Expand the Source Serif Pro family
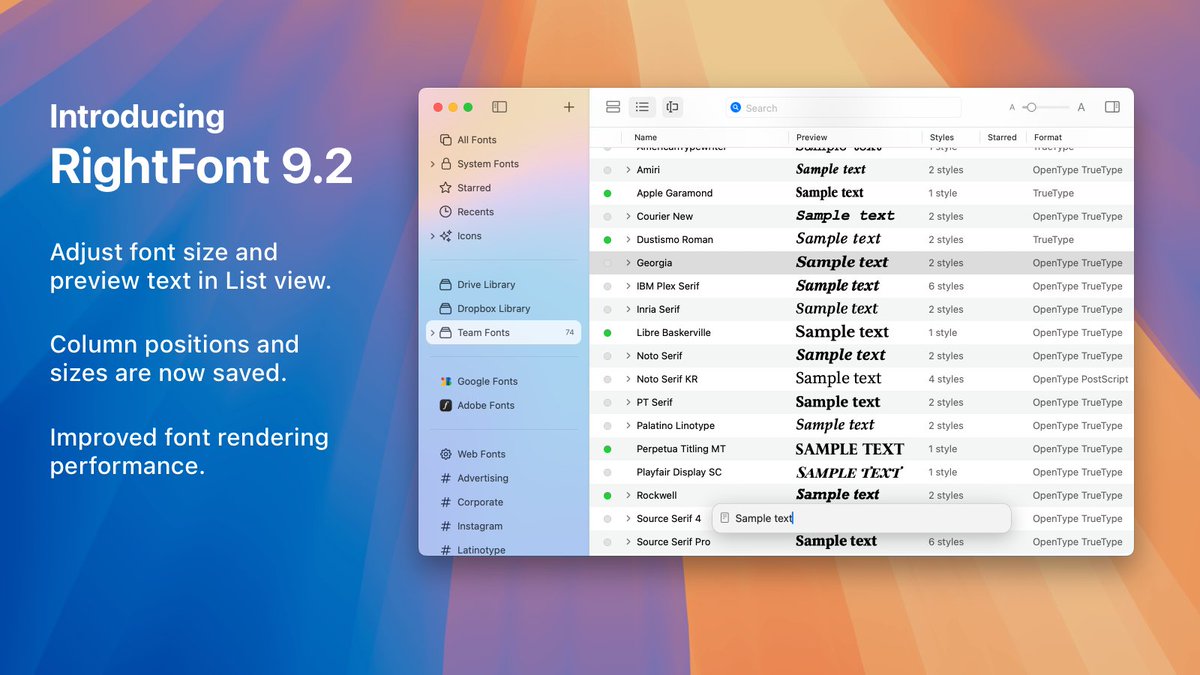This screenshot has width=1200, height=675. point(628,542)
